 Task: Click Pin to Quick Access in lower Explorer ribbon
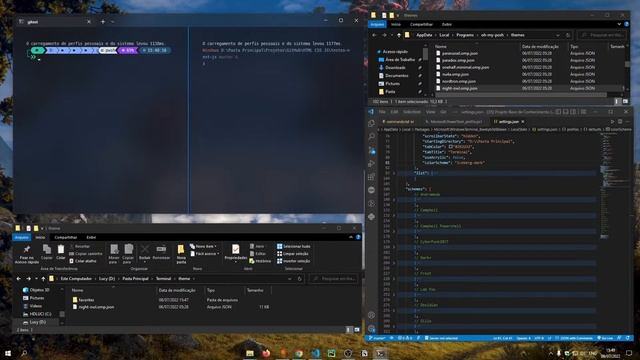tap(27, 255)
